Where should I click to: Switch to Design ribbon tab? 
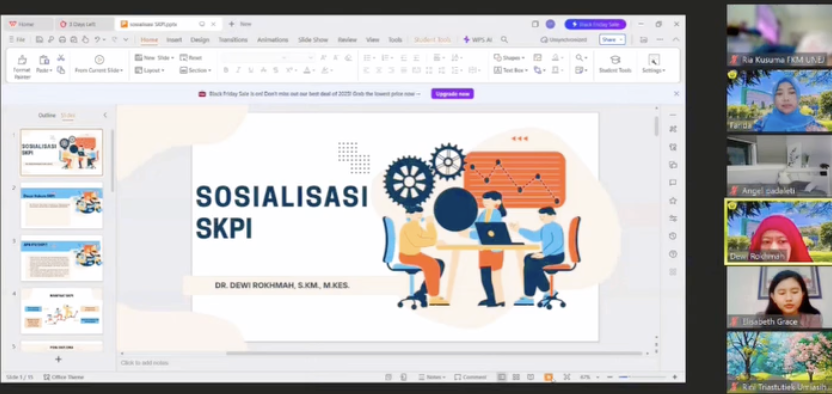click(x=200, y=40)
